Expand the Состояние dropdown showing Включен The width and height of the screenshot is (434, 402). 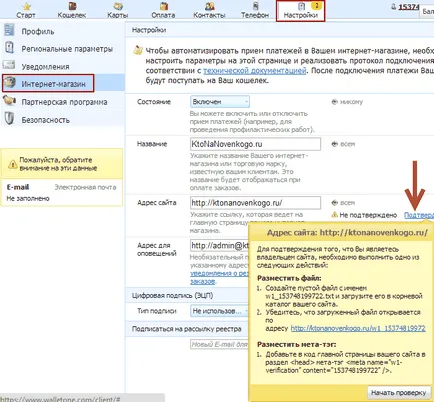click(x=220, y=102)
